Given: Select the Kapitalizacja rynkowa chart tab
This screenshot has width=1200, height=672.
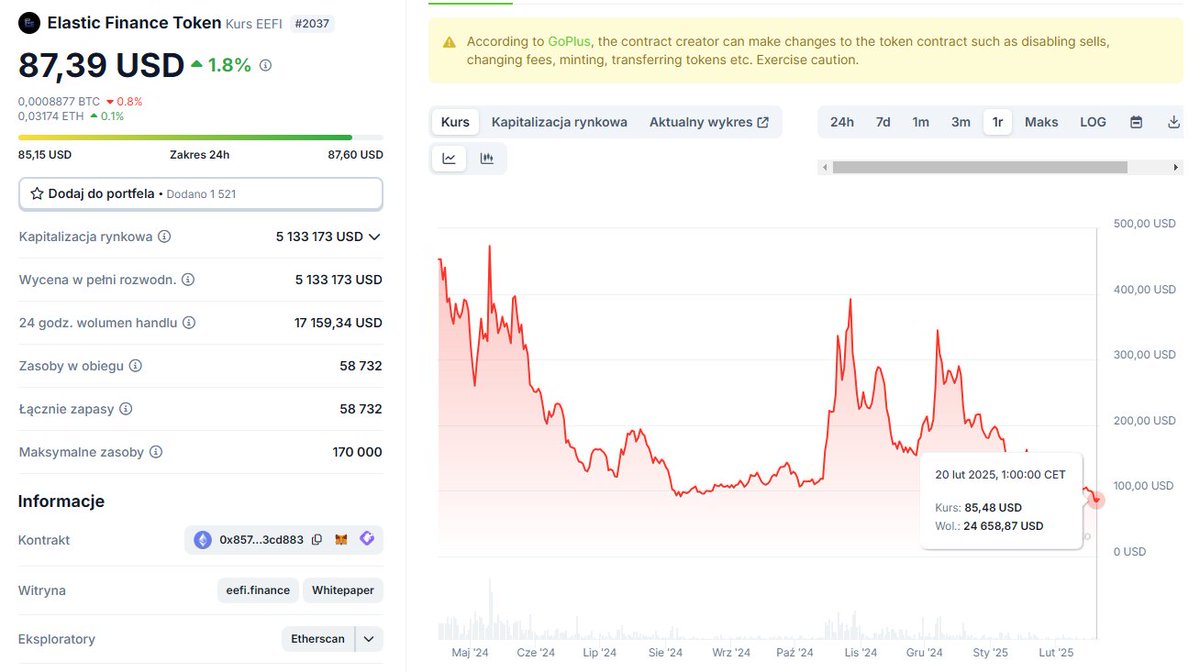Looking at the screenshot, I should 559,122.
